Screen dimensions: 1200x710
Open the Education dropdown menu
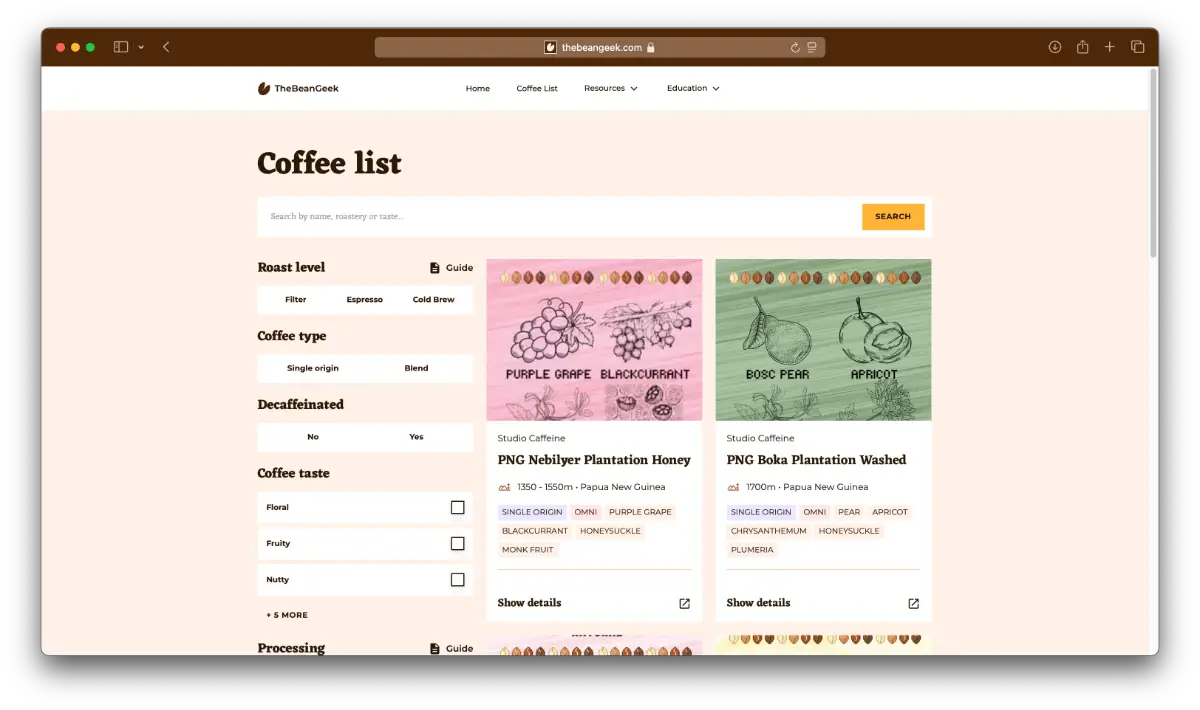693,88
